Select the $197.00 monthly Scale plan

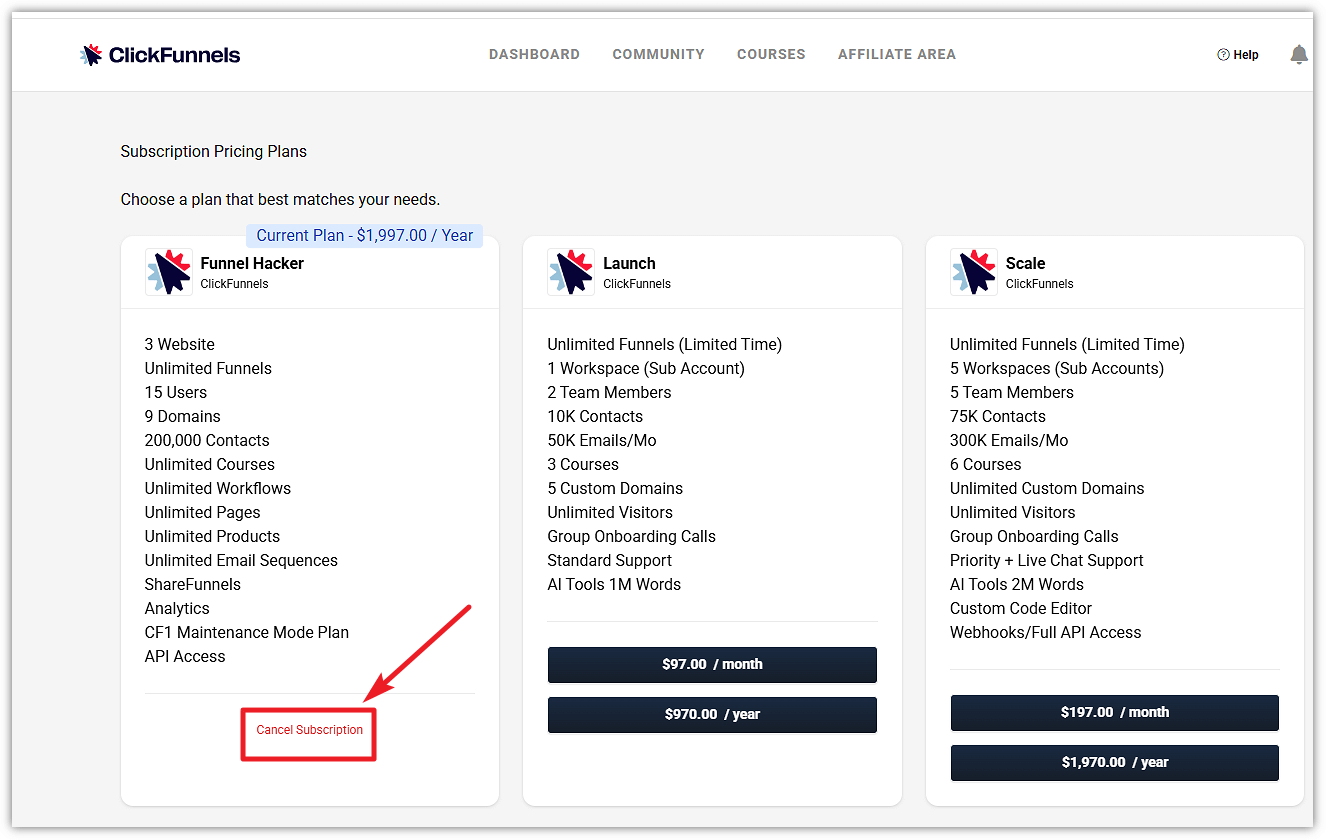1114,712
